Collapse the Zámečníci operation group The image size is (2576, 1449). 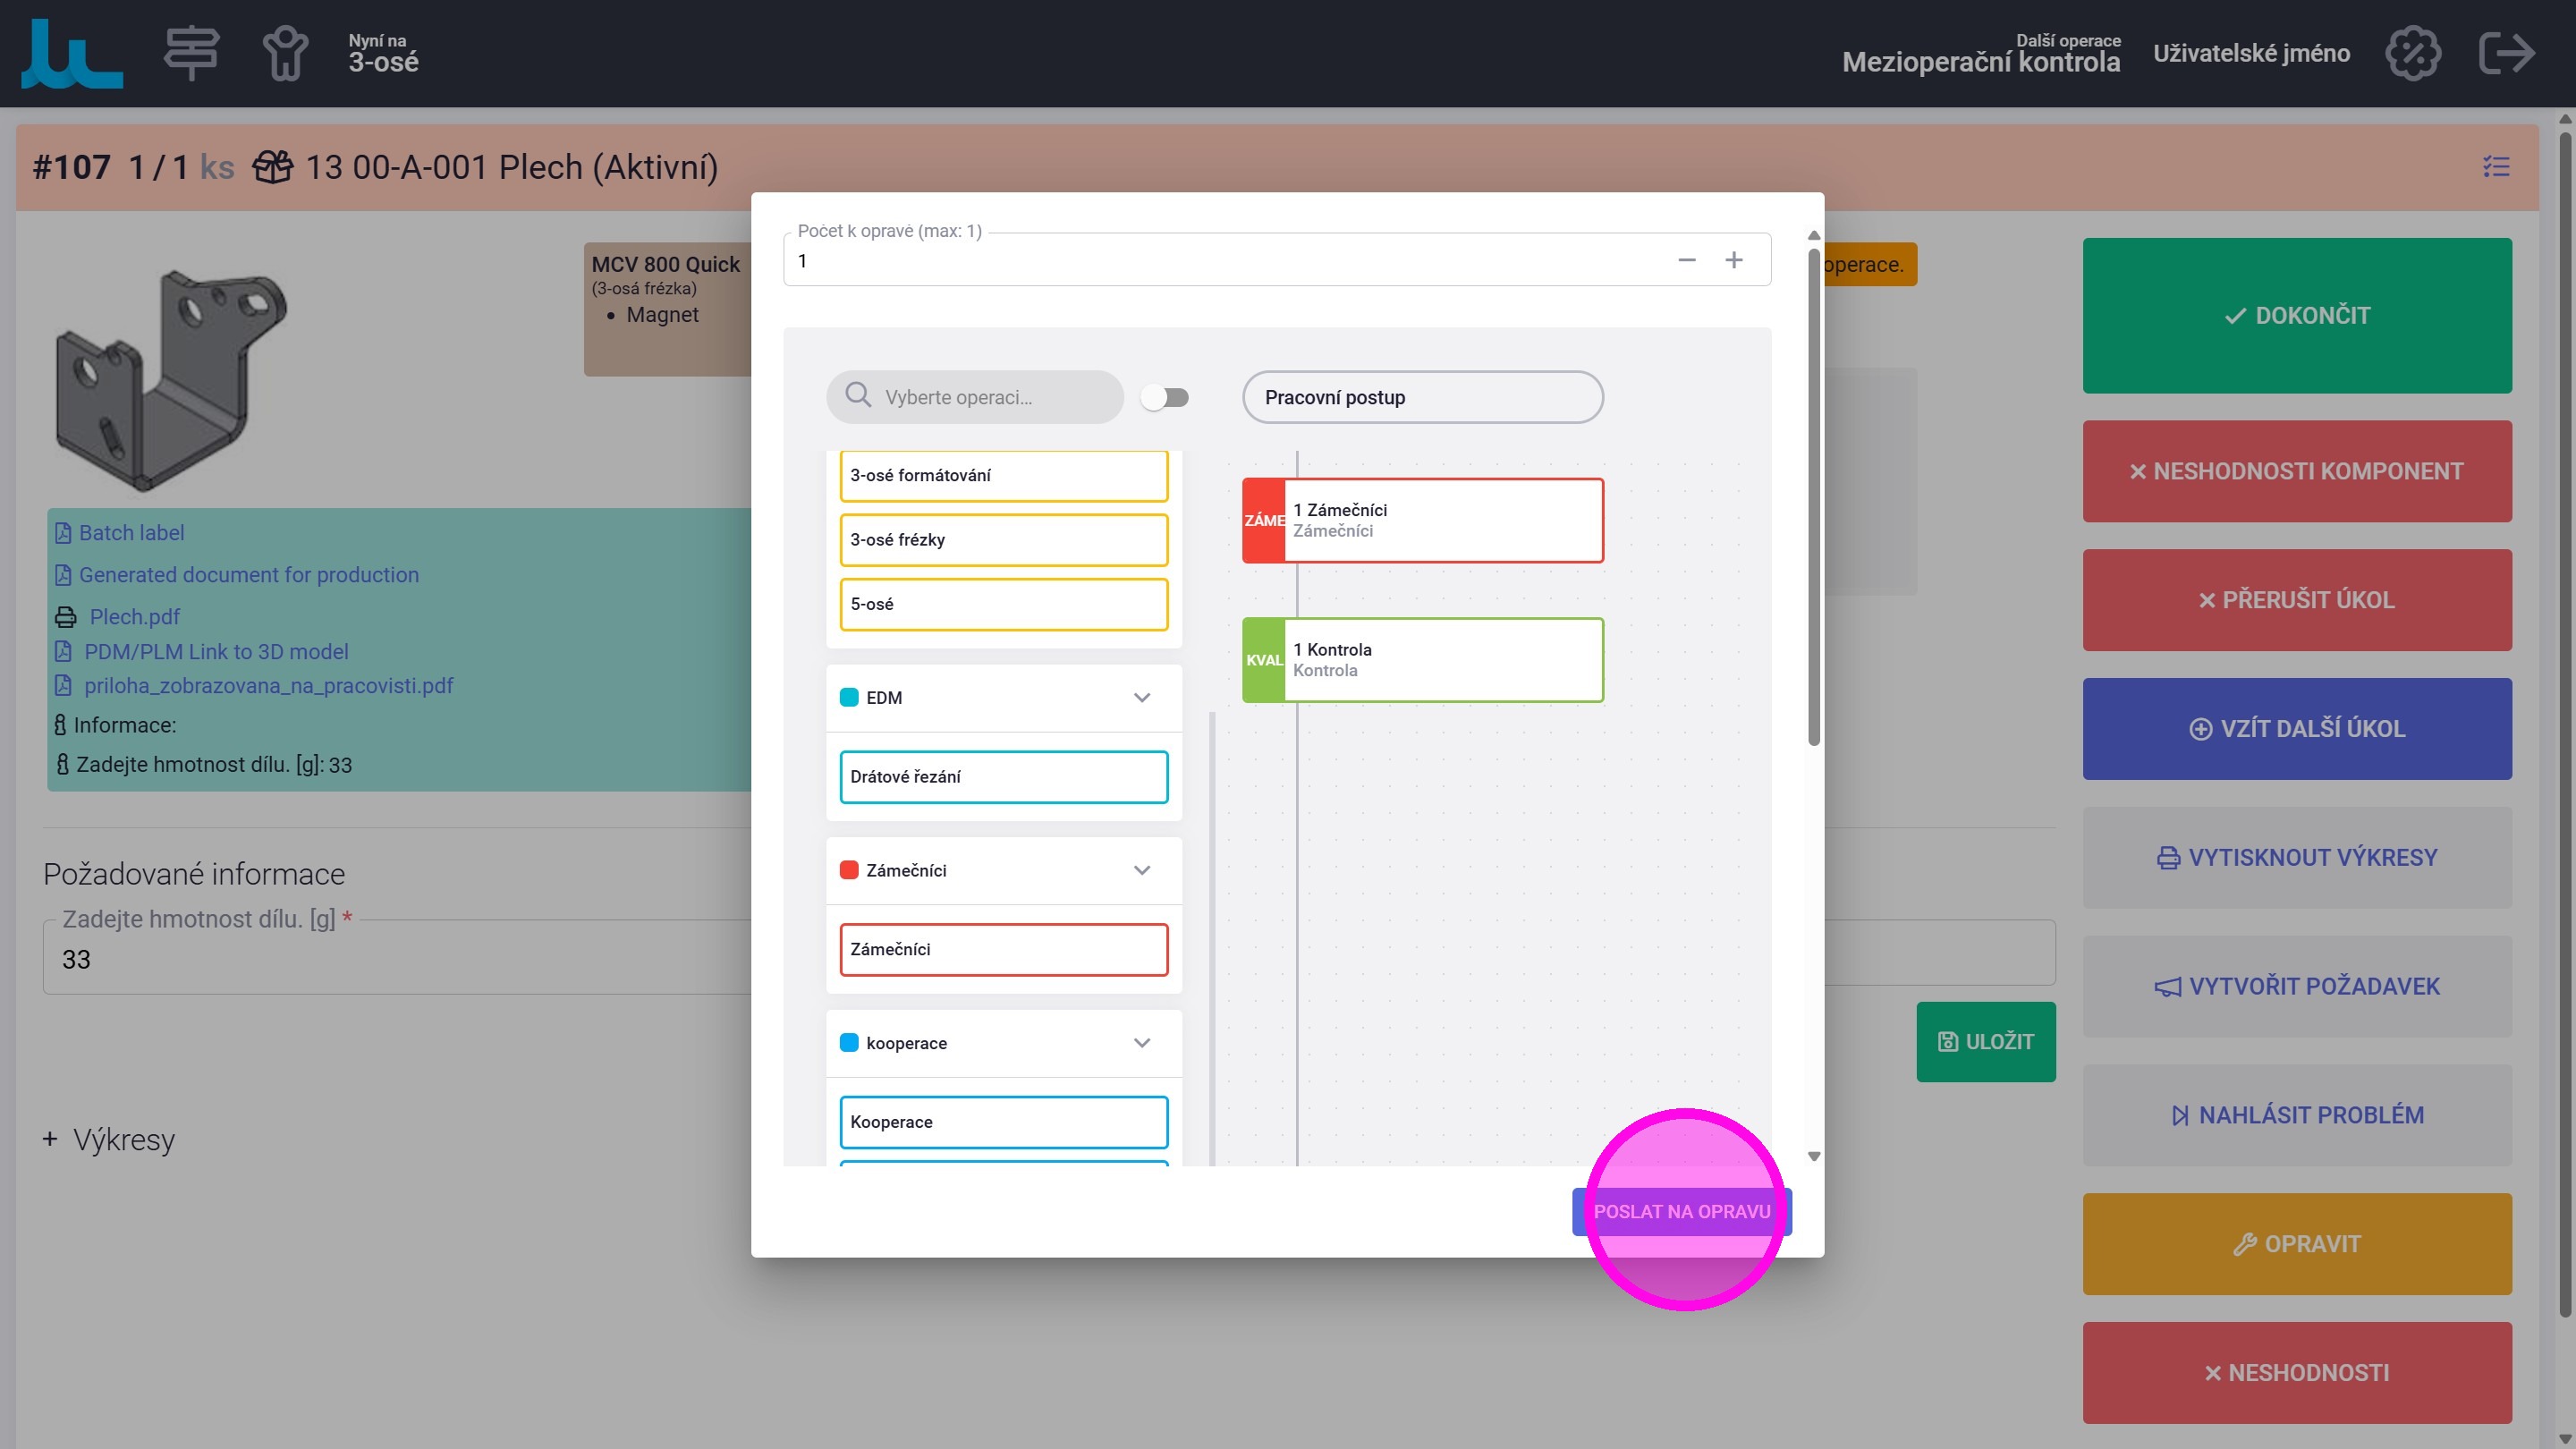pos(1142,870)
